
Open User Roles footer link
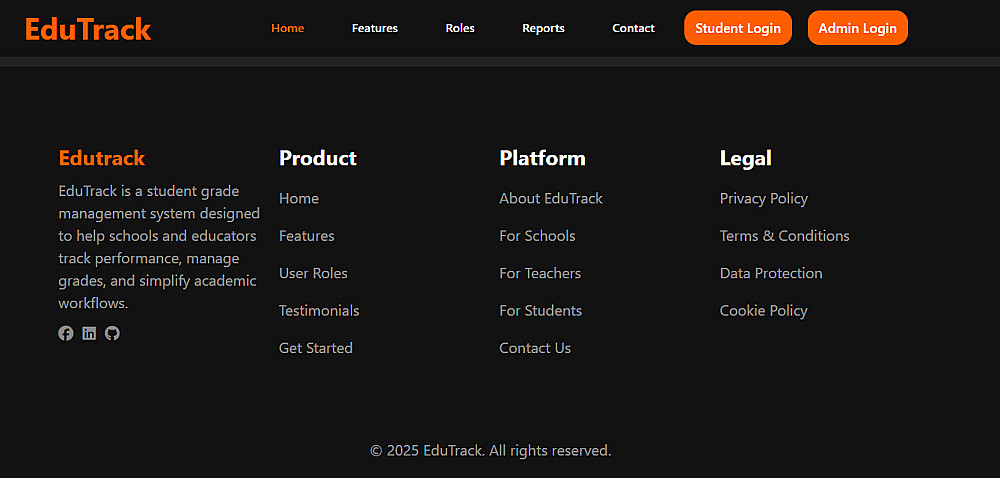click(x=313, y=273)
